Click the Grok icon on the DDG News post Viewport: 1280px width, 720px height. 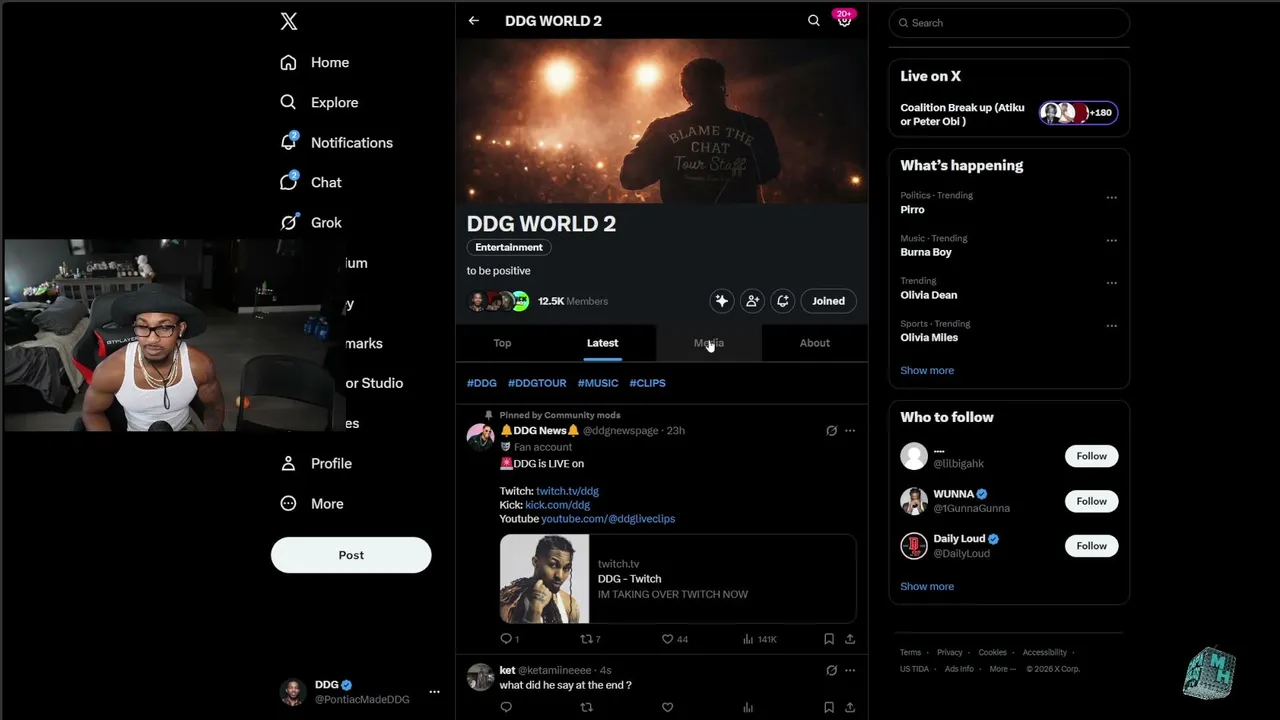831,431
